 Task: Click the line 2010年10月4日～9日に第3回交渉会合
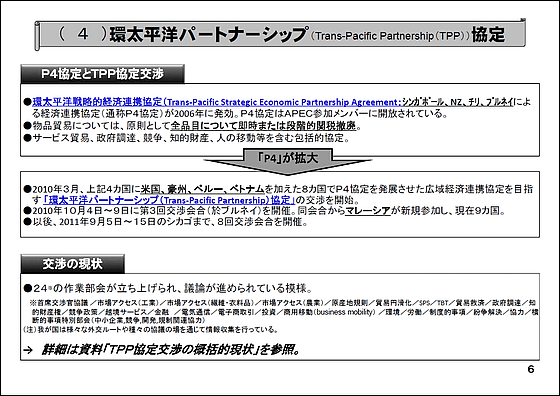pos(265,211)
